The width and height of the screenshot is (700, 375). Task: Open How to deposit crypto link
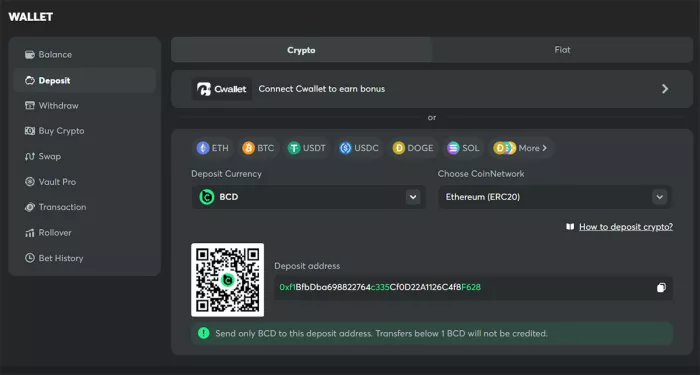pos(626,227)
